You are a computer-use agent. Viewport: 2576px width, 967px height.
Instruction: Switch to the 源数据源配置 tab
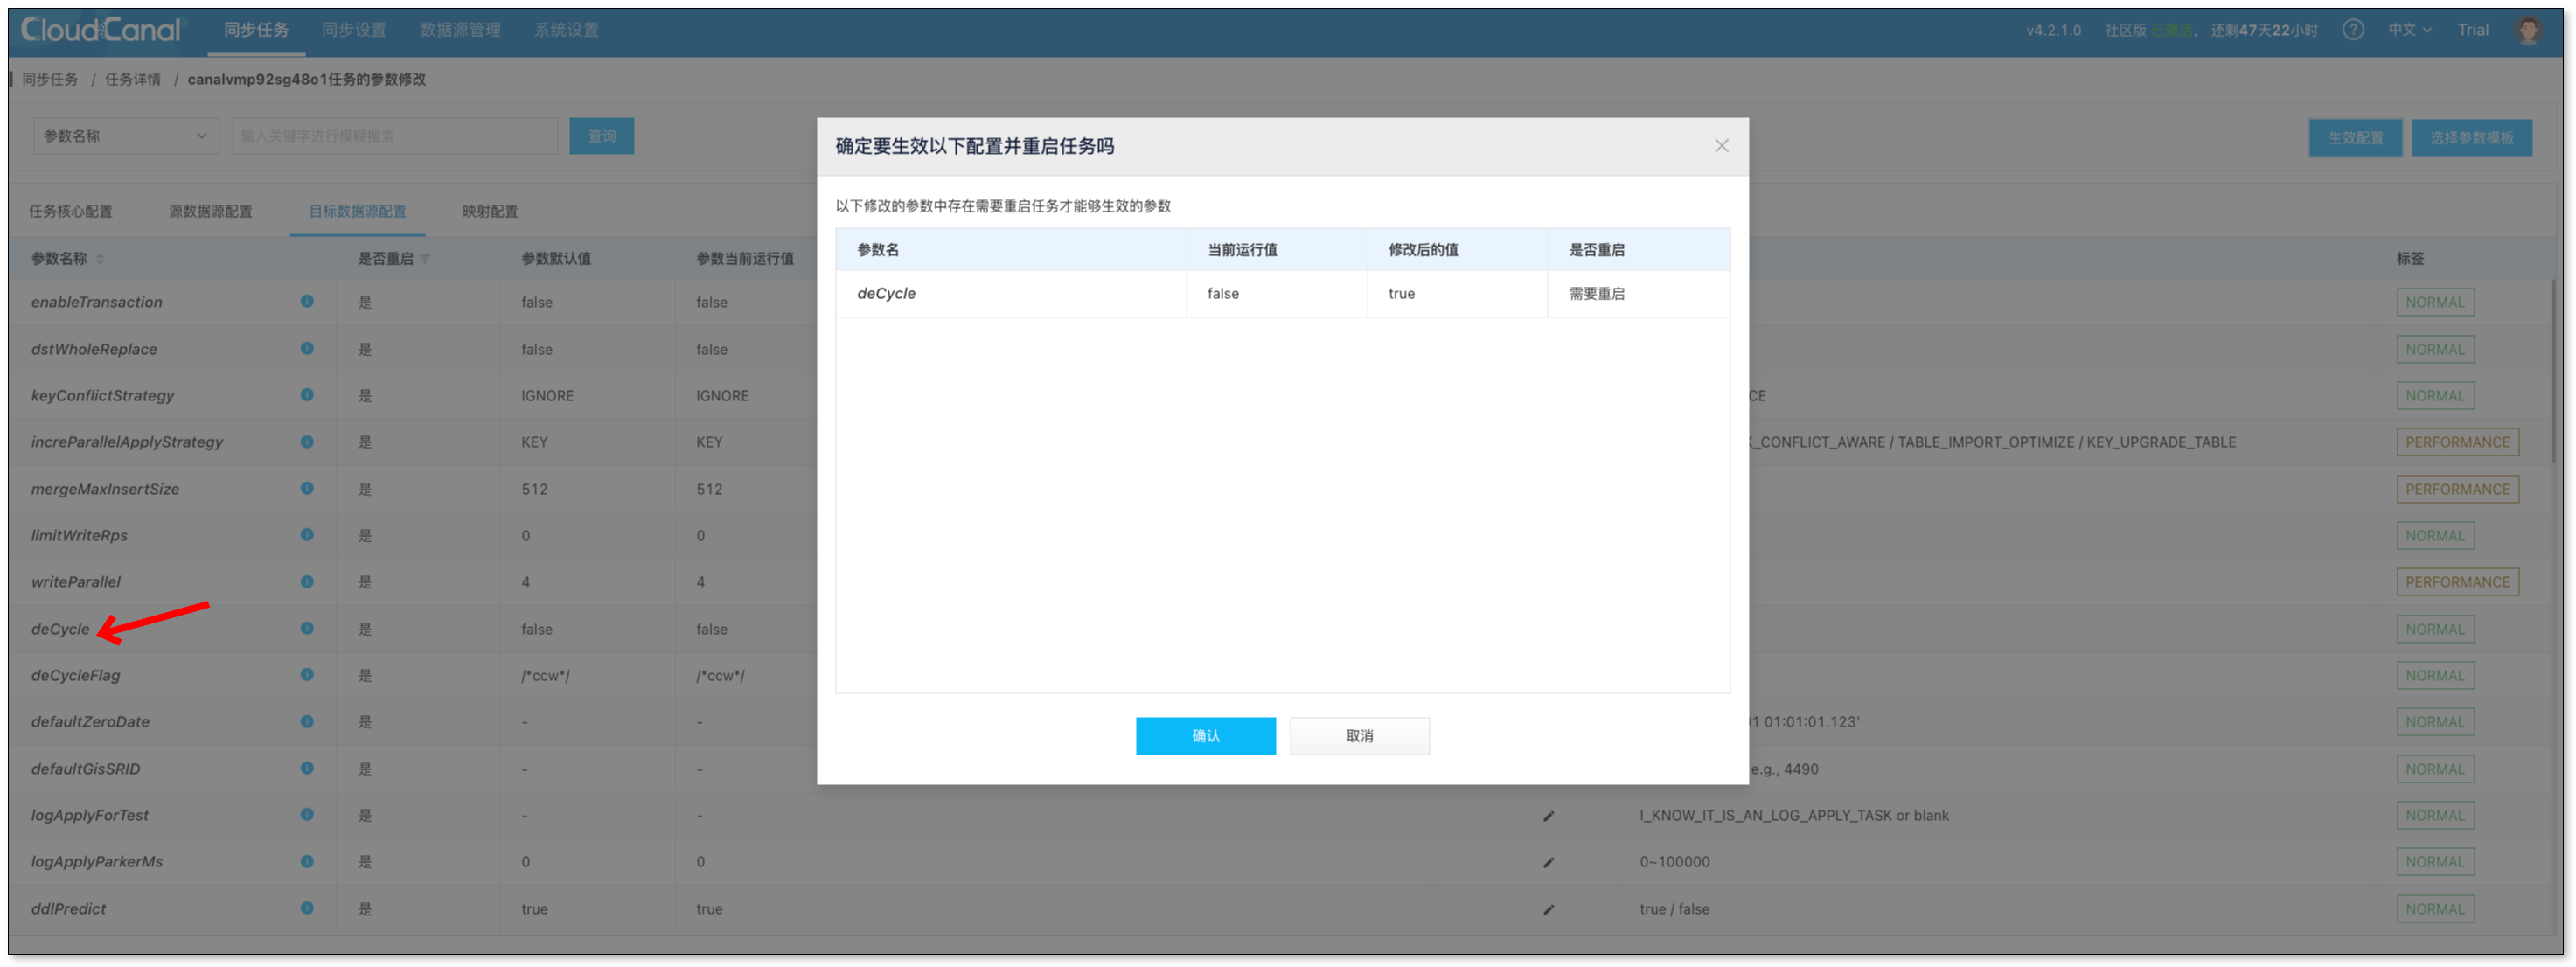click(210, 211)
